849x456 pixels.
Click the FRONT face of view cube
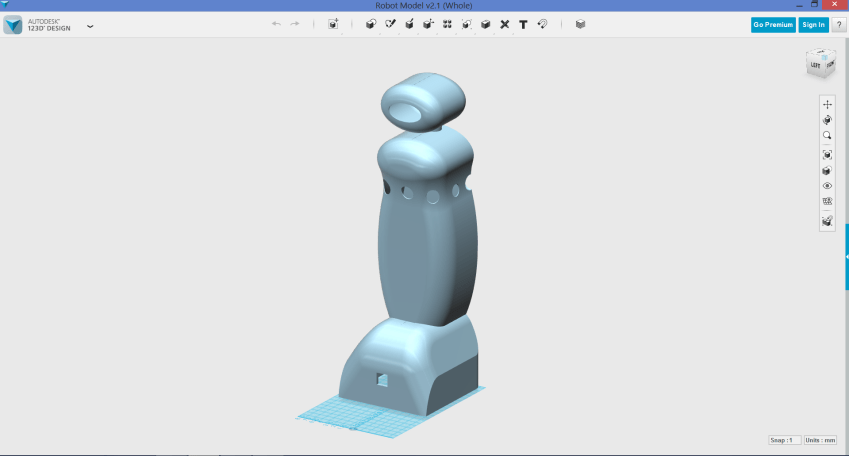click(830, 64)
